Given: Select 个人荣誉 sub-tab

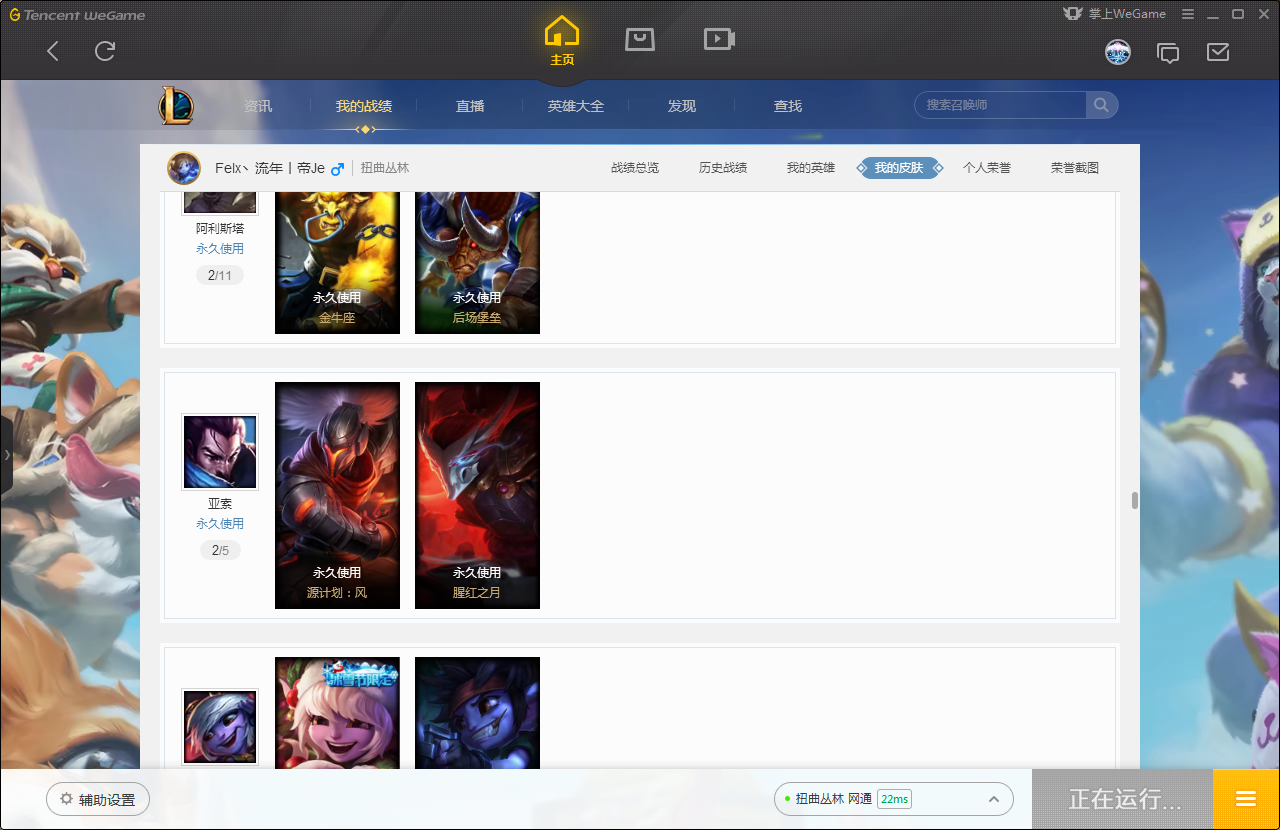Looking at the screenshot, I should click(987, 168).
